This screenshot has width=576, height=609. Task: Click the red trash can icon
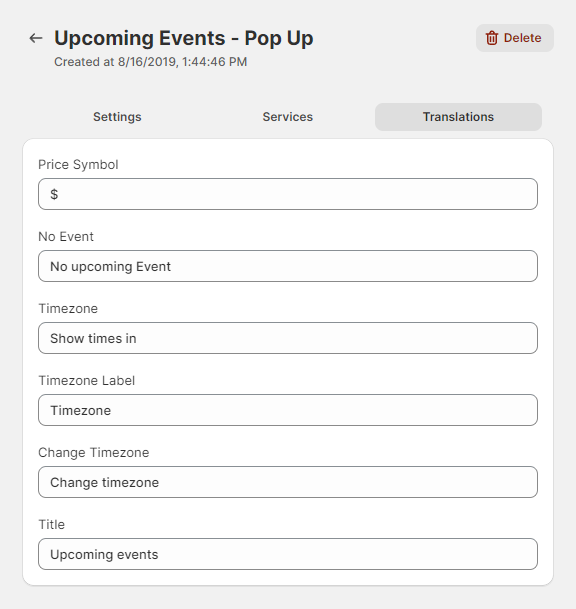[492, 38]
